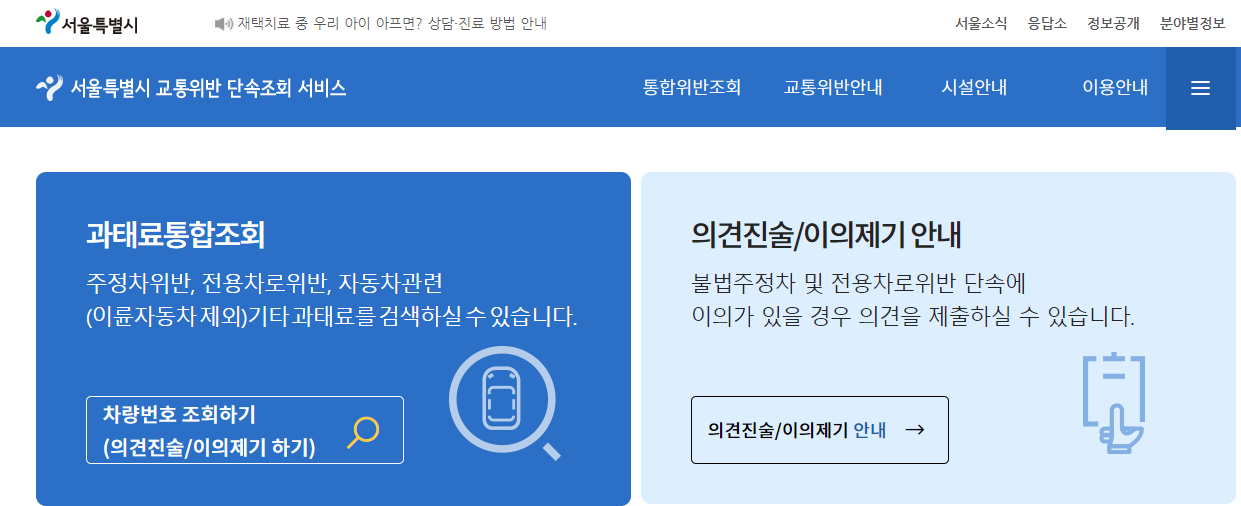Click the 의견진술/이의제기 안내 button
Viewport: 1241px width, 506px height.
[x=820, y=430]
